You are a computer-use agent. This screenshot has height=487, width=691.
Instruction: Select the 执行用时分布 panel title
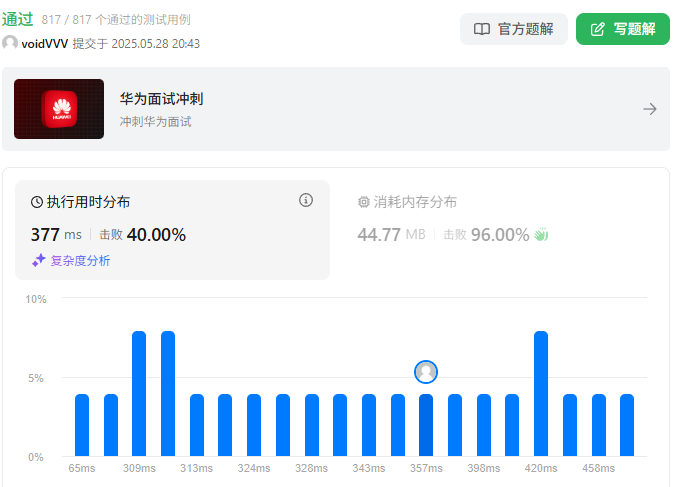pos(88,202)
